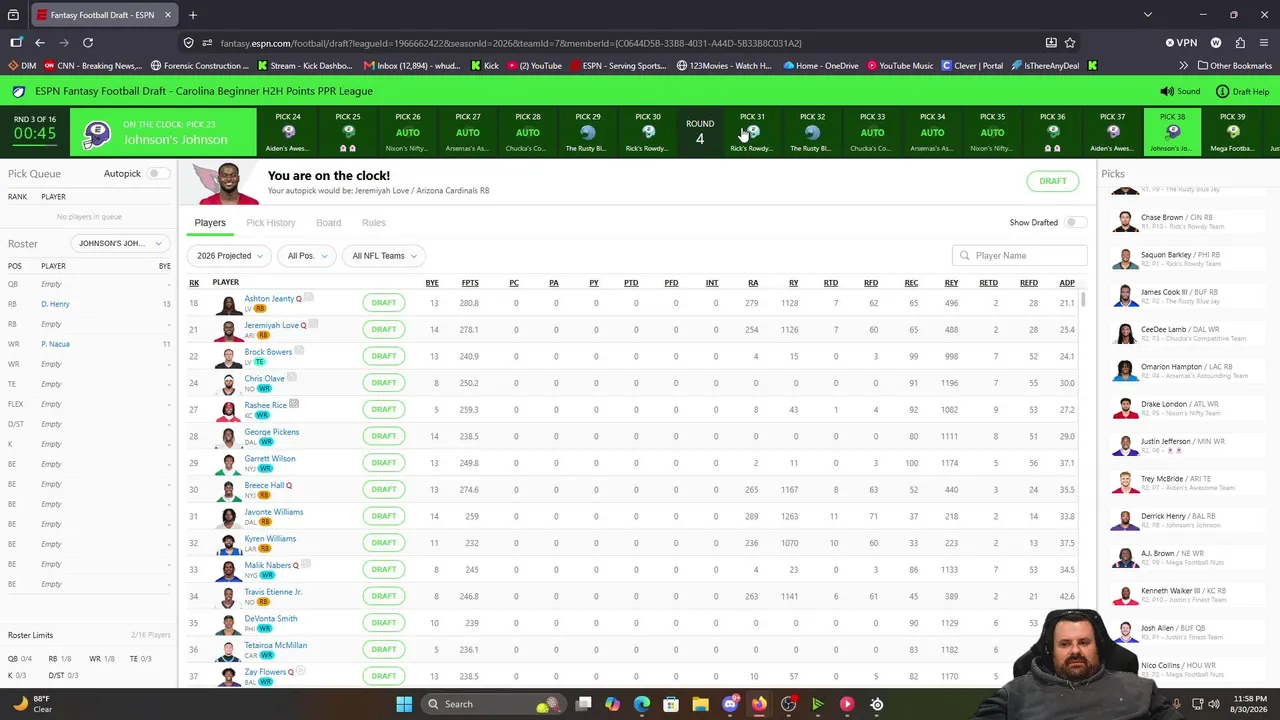Open File Explorer from the taskbar
Viewport: 1280px width, 720px height.
pos(701,704)
